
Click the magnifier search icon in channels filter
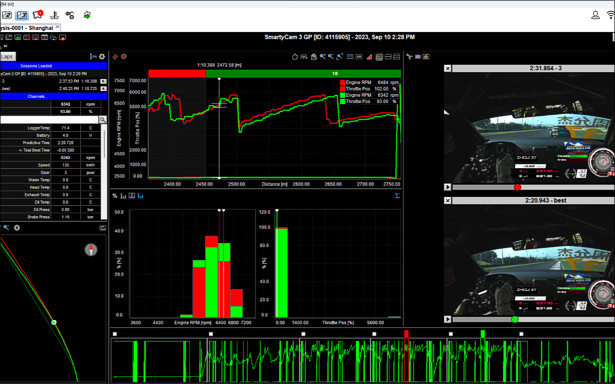coord(102,120)
